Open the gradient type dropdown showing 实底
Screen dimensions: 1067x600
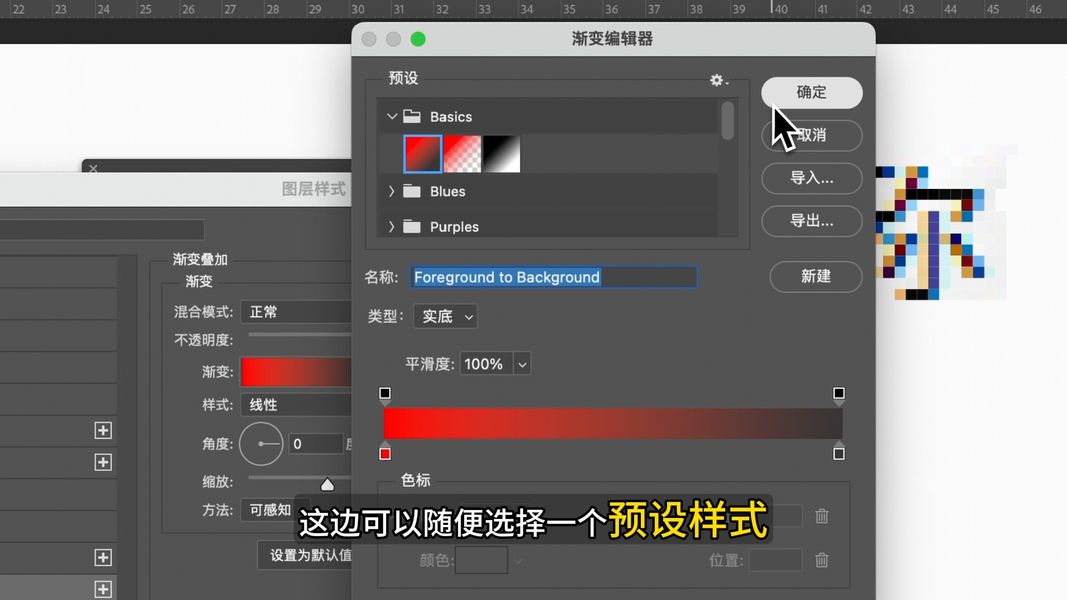(445, 316)
